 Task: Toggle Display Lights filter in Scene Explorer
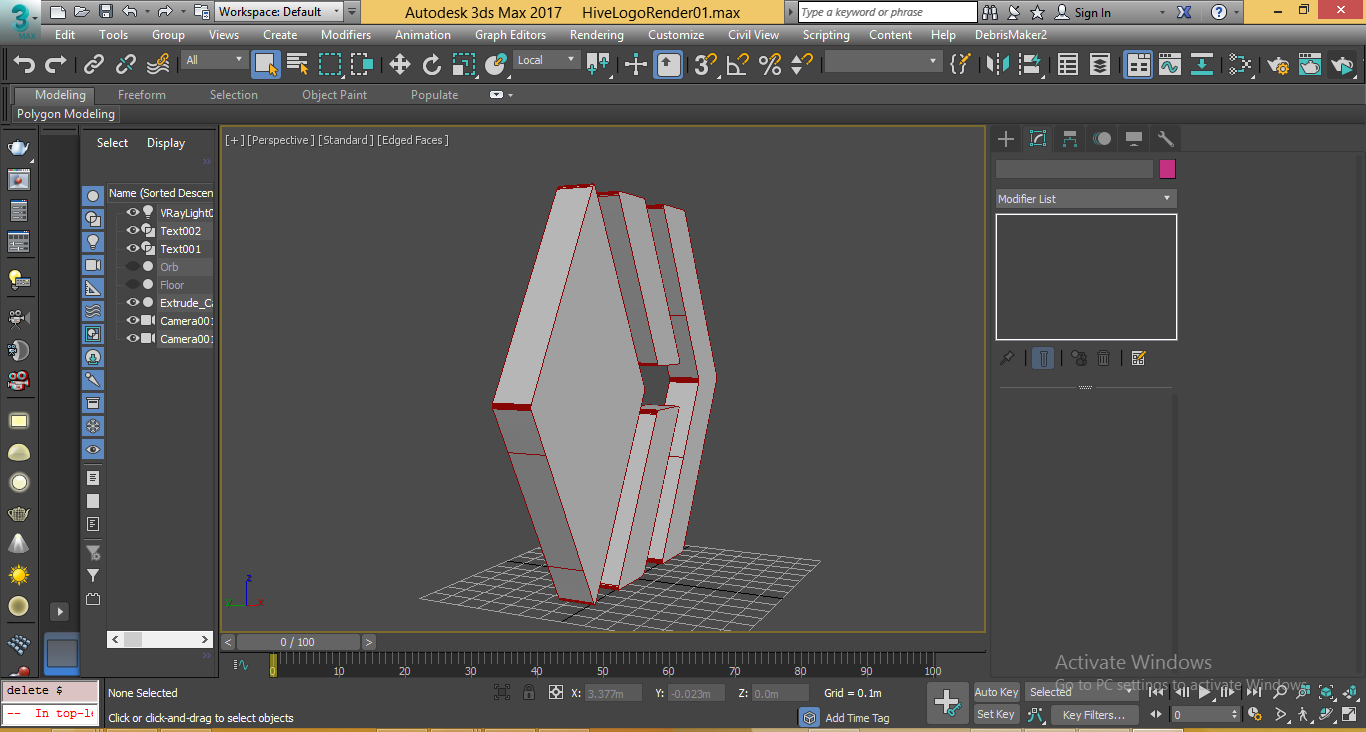pos(93,242)
